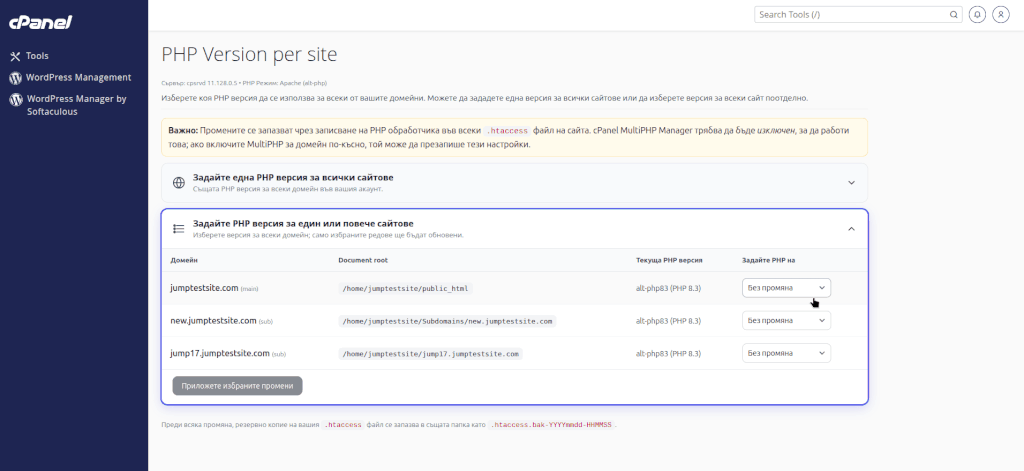Open PHP version dropdown for jumptestsite.com

[786, 288]
